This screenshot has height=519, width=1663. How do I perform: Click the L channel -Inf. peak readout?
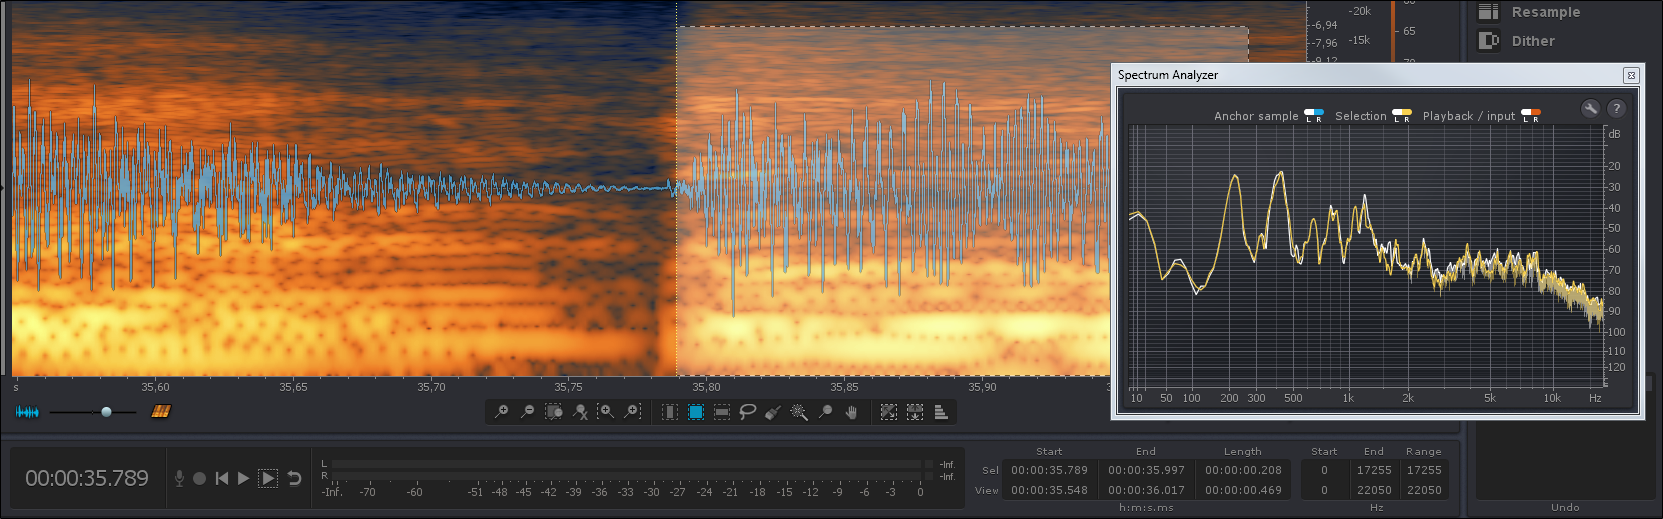947,465
